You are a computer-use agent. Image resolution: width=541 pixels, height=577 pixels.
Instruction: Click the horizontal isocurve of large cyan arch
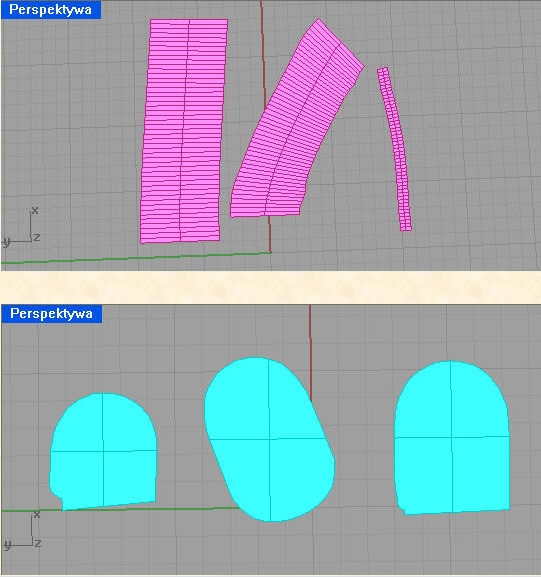click(452, 437)
